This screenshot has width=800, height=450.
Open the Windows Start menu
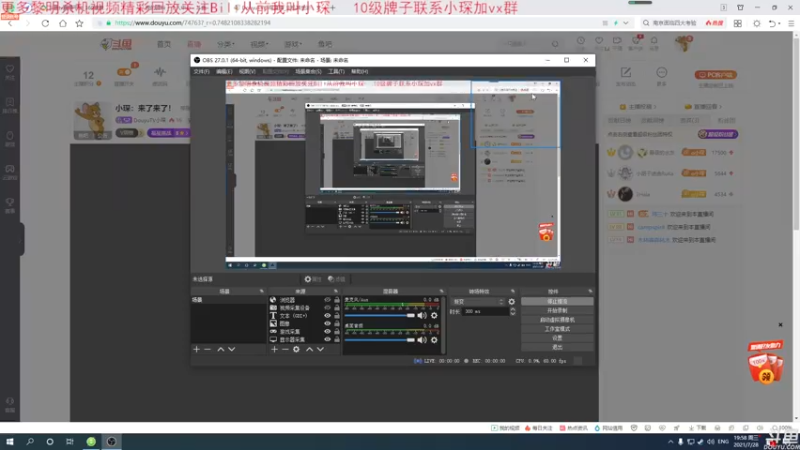tap(10, 442)
